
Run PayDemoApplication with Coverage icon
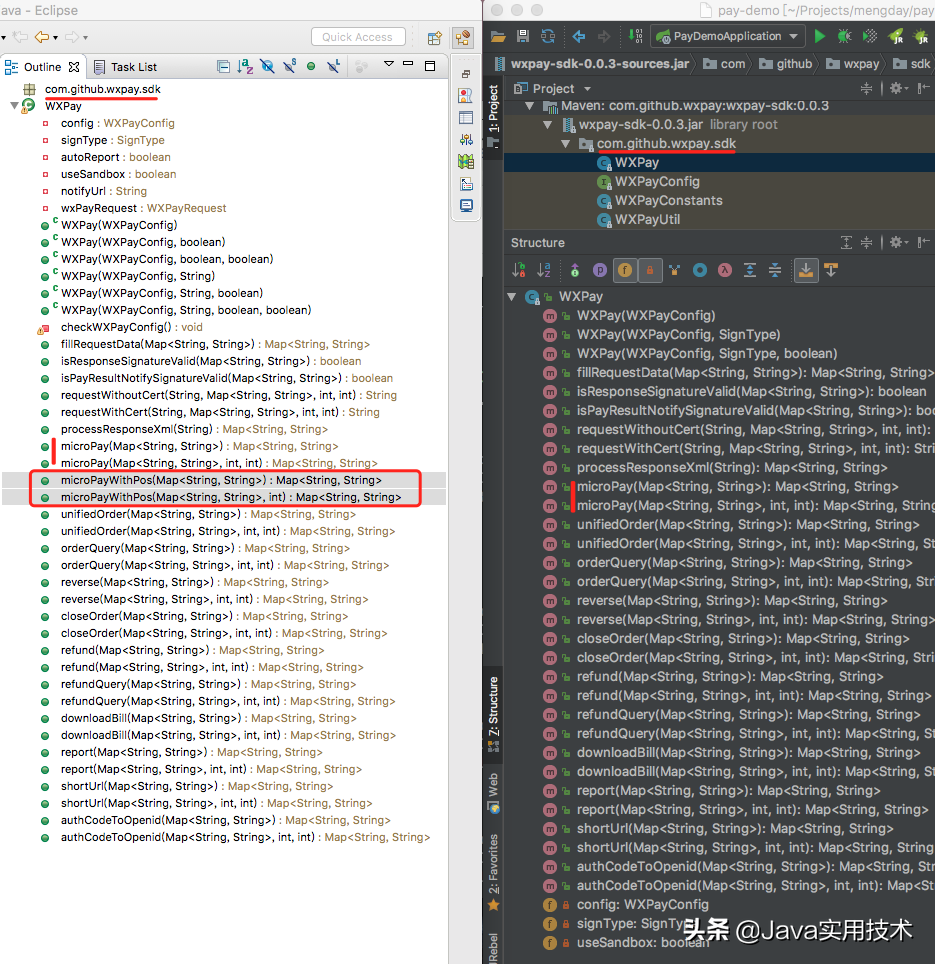[x=870, y=36]
